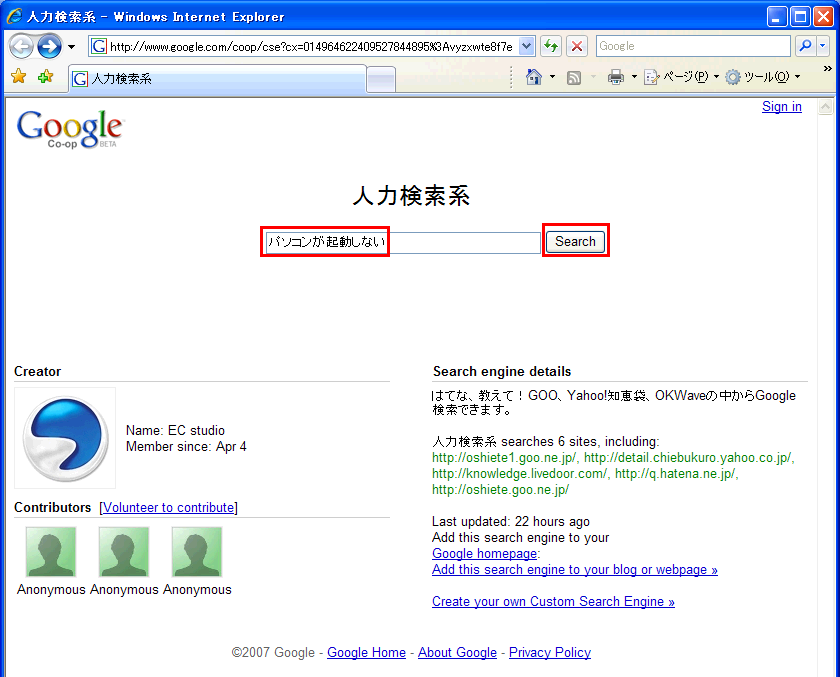Expand the Print options dropdown arrow

tap(634, 77)
